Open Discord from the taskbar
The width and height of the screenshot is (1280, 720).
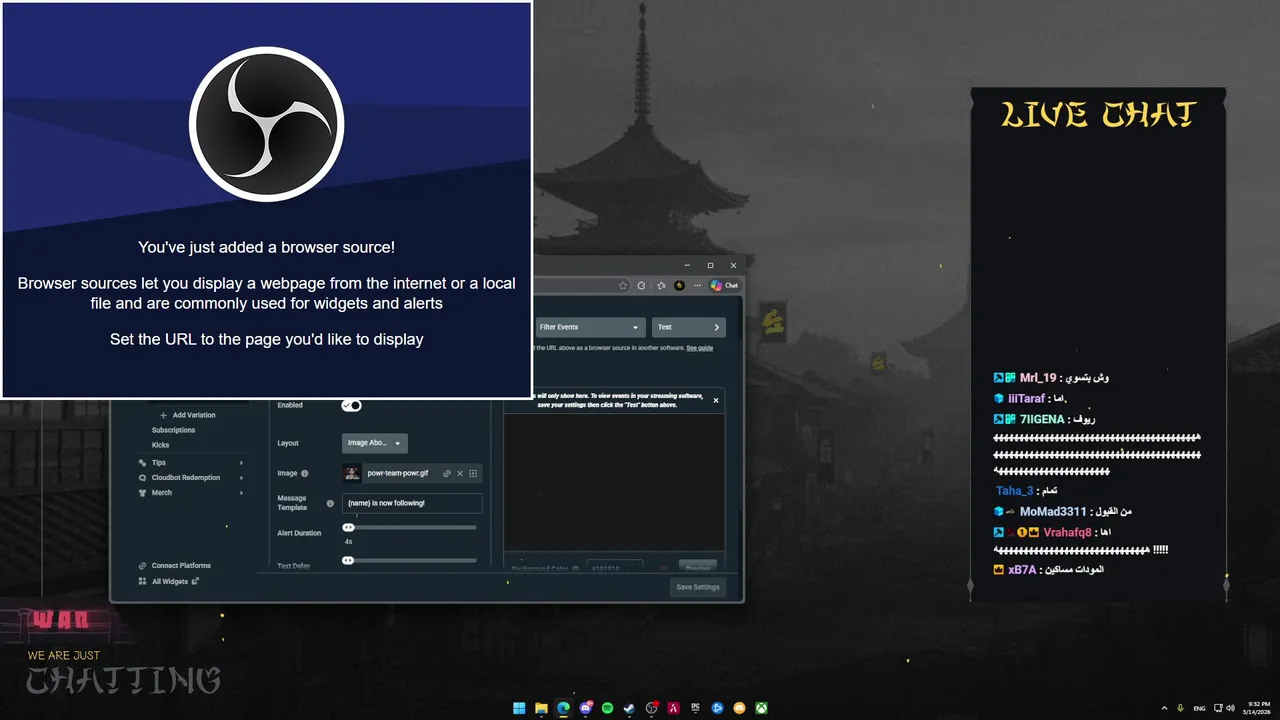click(x=585, y=708)
